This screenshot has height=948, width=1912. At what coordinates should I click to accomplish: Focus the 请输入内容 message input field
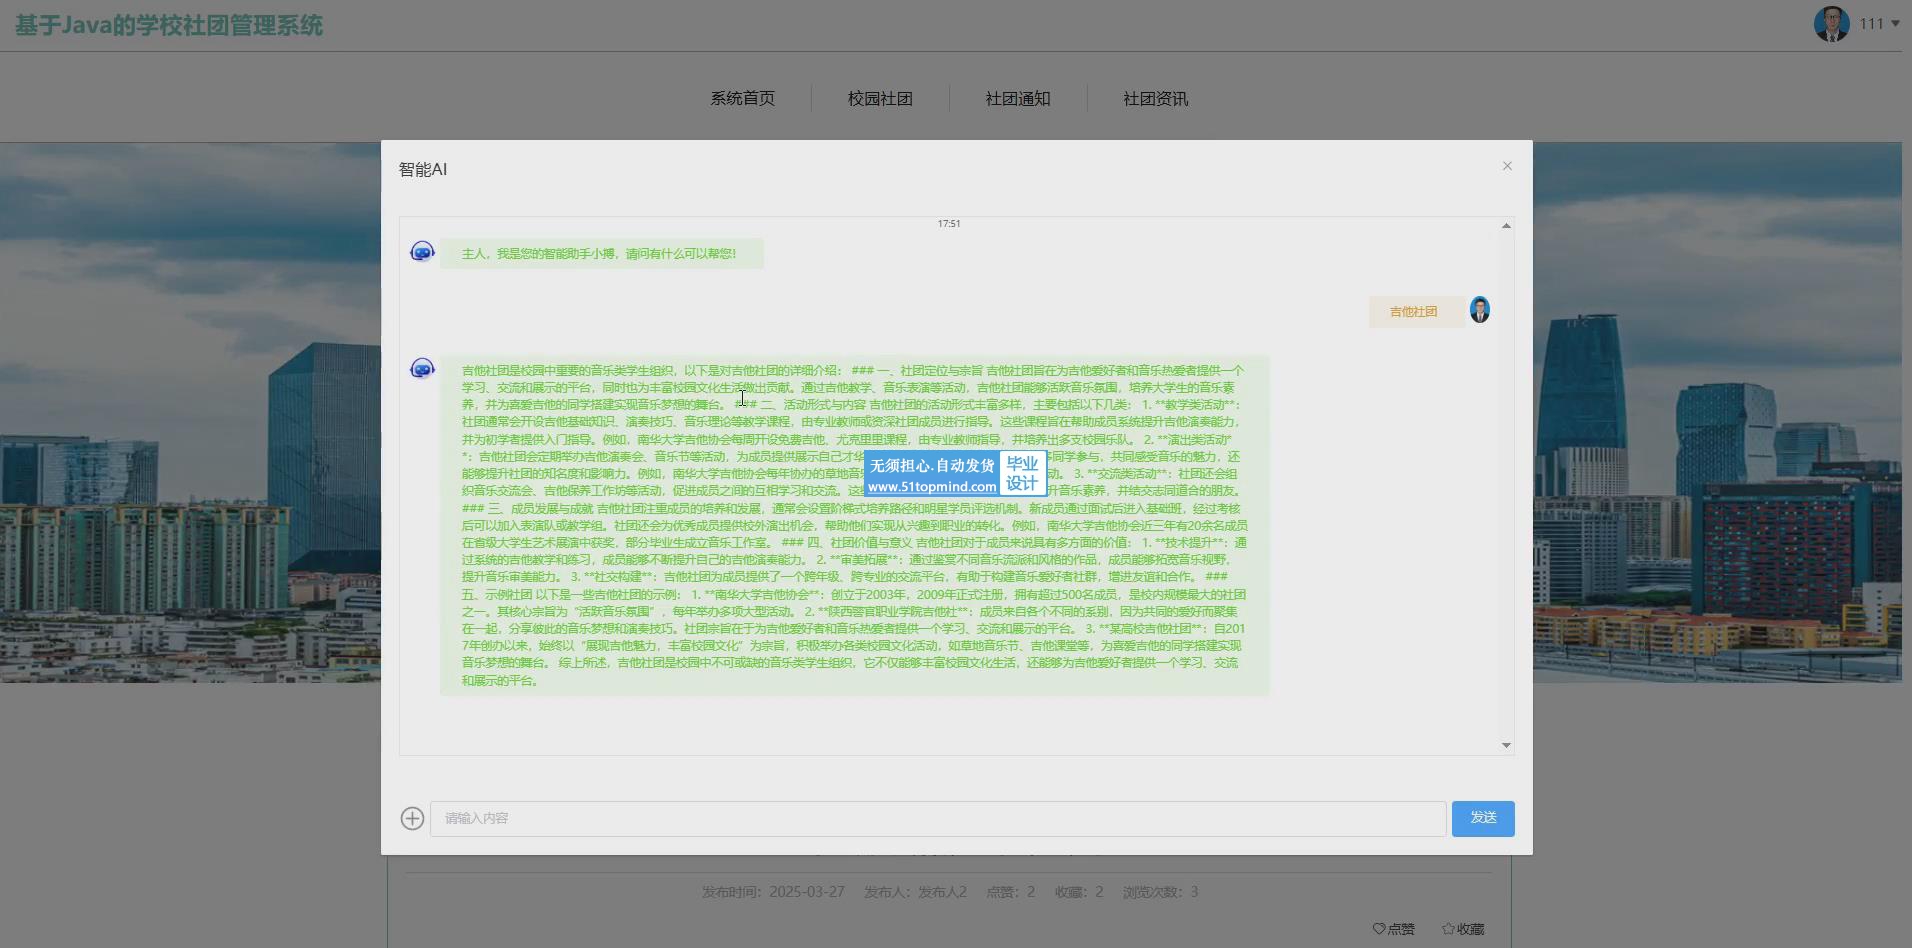tap(937, 819)
